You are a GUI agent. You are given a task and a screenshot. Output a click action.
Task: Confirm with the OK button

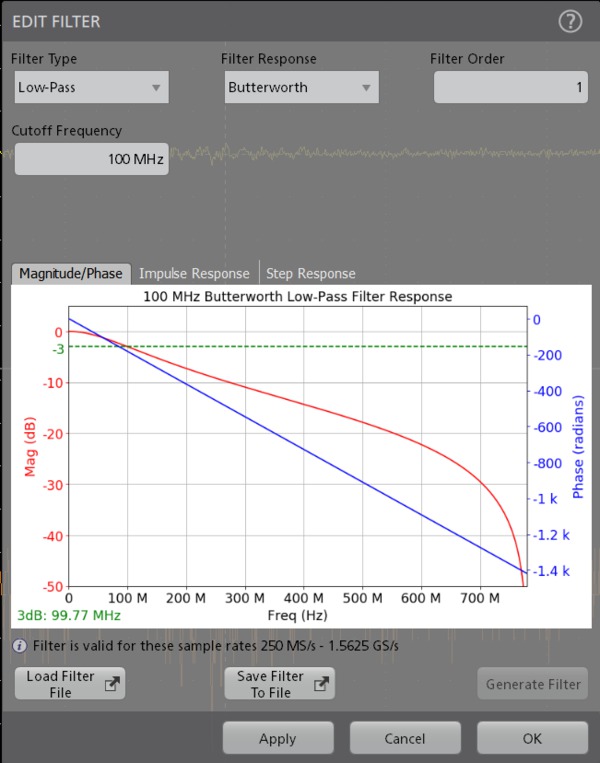click(x=531, y=738)
